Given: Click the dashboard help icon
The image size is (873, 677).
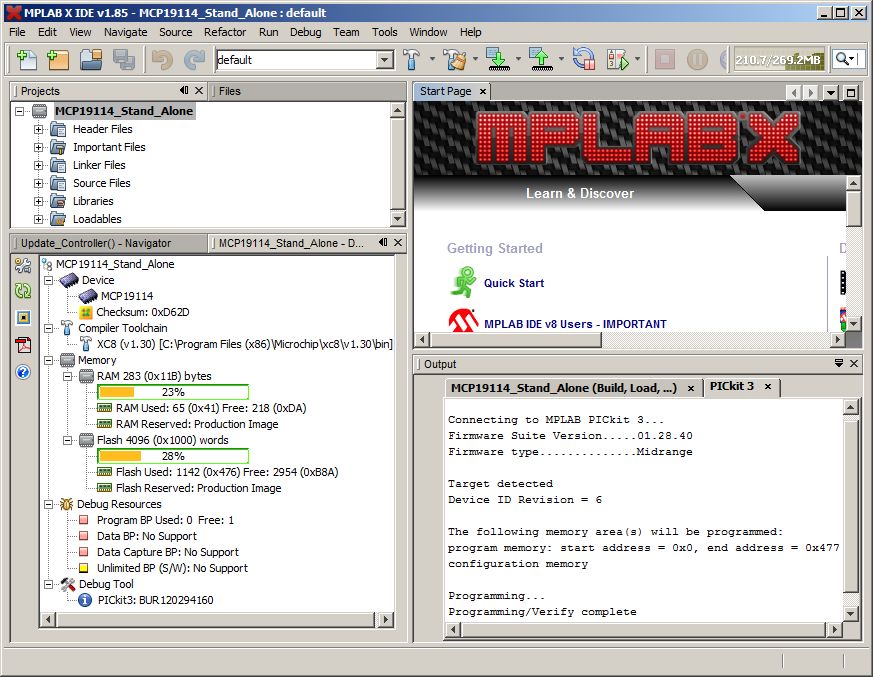Looking at the screenshot, I should pos(23,372).
